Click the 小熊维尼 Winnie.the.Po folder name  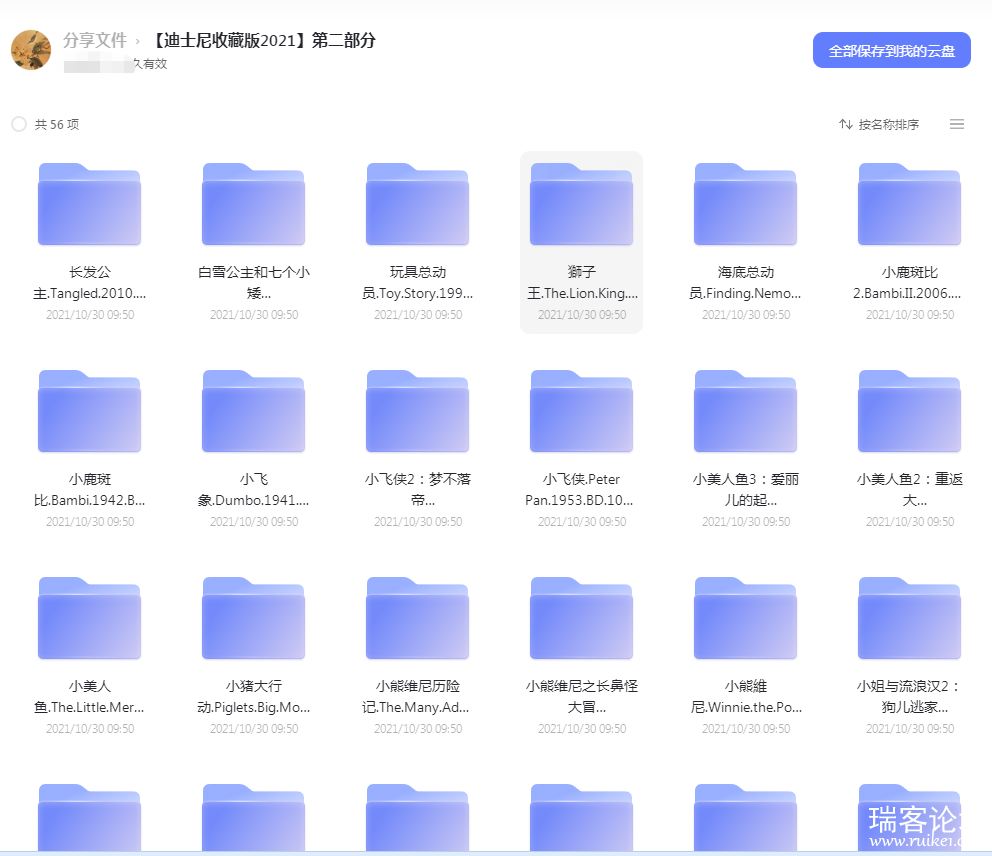tap(746, 697)
